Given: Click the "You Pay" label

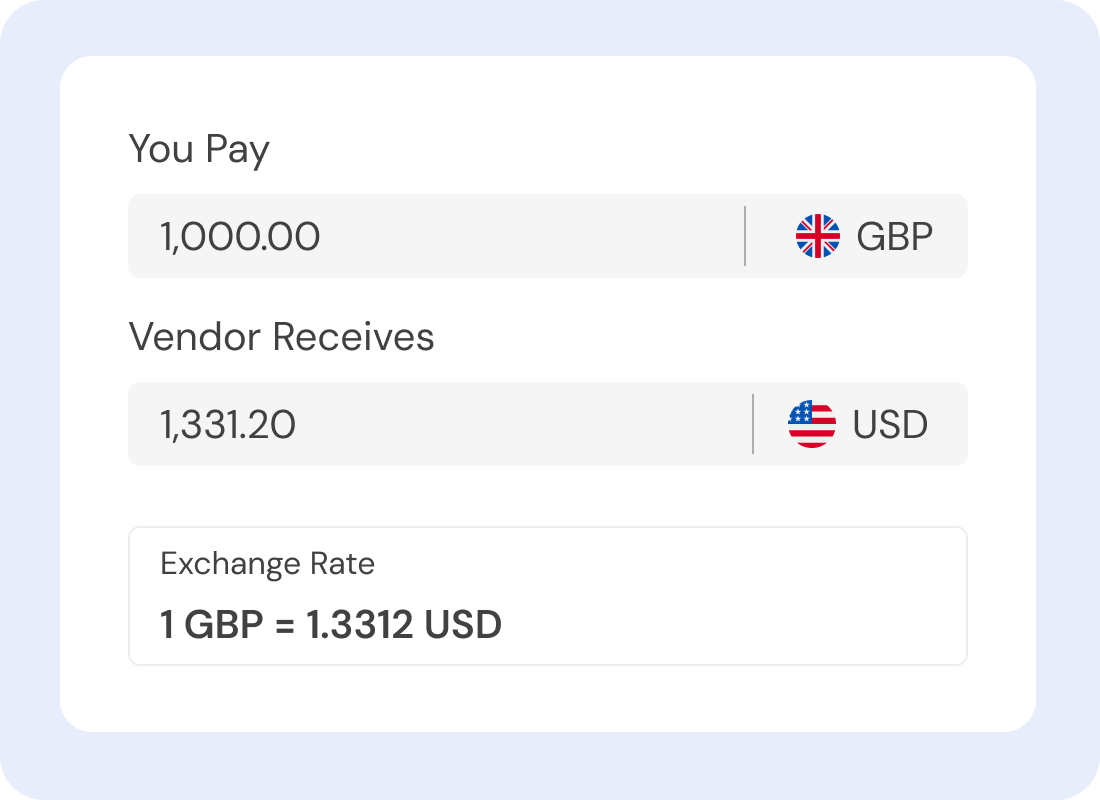Looking at the screenshot, I should click(x=199, y=150).
